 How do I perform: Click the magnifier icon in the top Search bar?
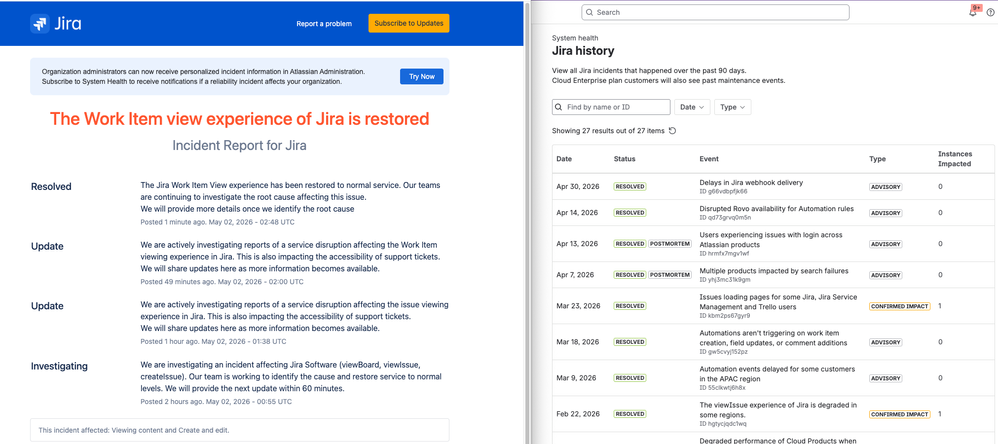[589, 12]
